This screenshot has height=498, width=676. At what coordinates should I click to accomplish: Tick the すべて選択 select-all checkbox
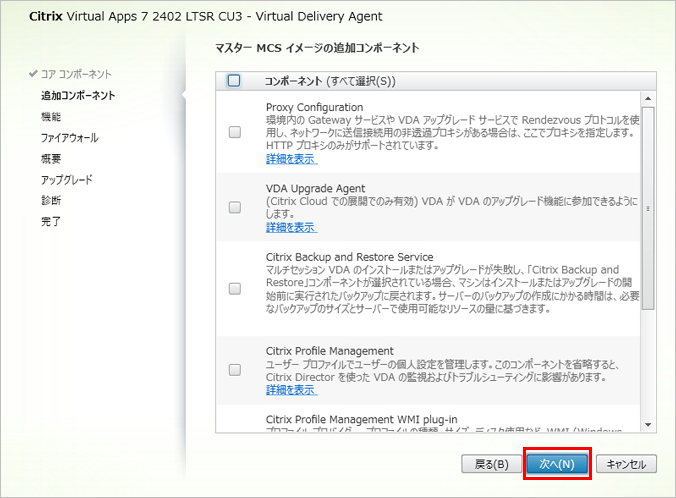pyautogui.click(x=234, y=81)
